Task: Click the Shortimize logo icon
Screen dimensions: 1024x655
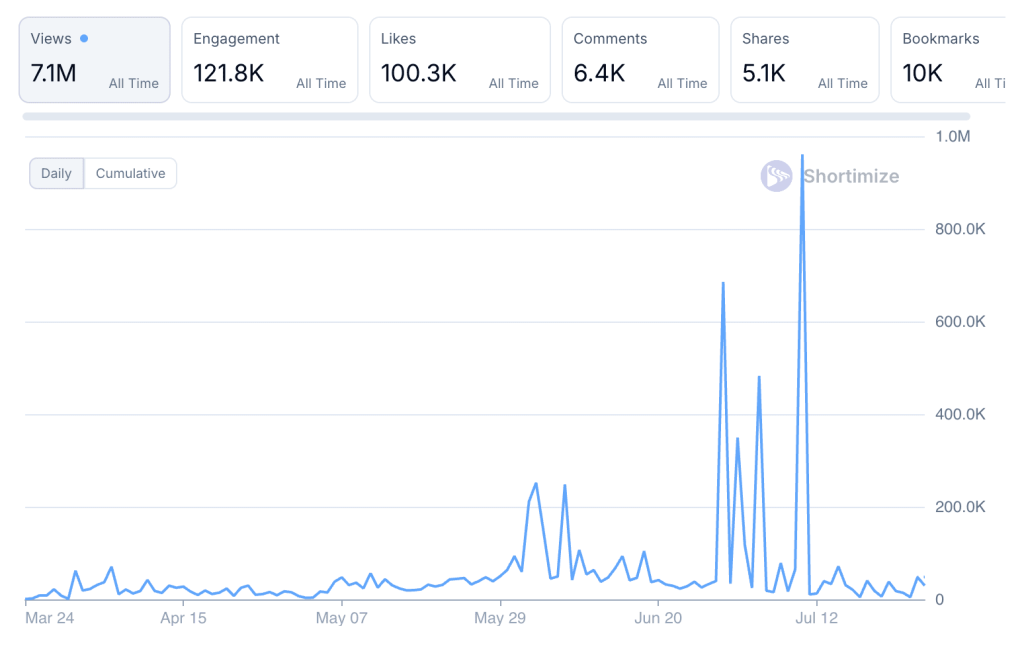Action: [x=776, y=176]
